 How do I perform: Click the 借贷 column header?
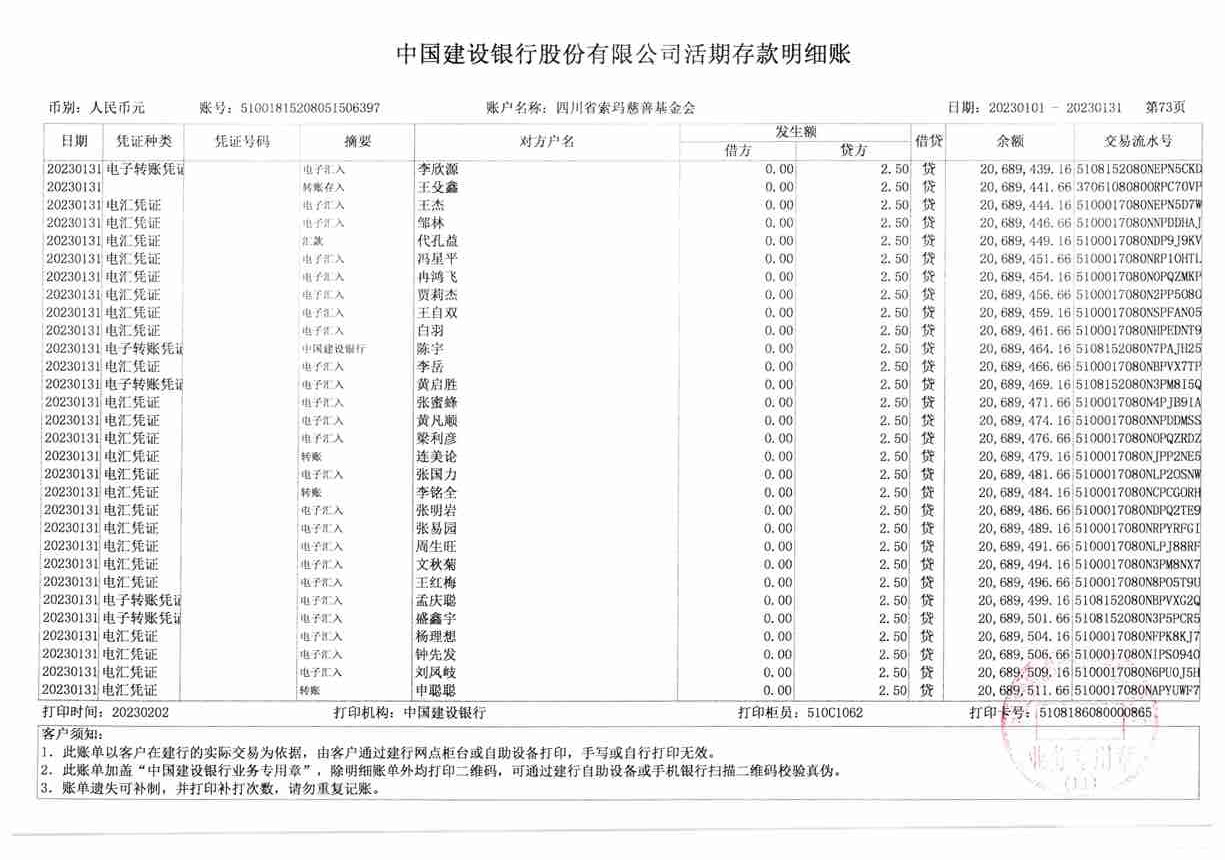click(929, 141)
